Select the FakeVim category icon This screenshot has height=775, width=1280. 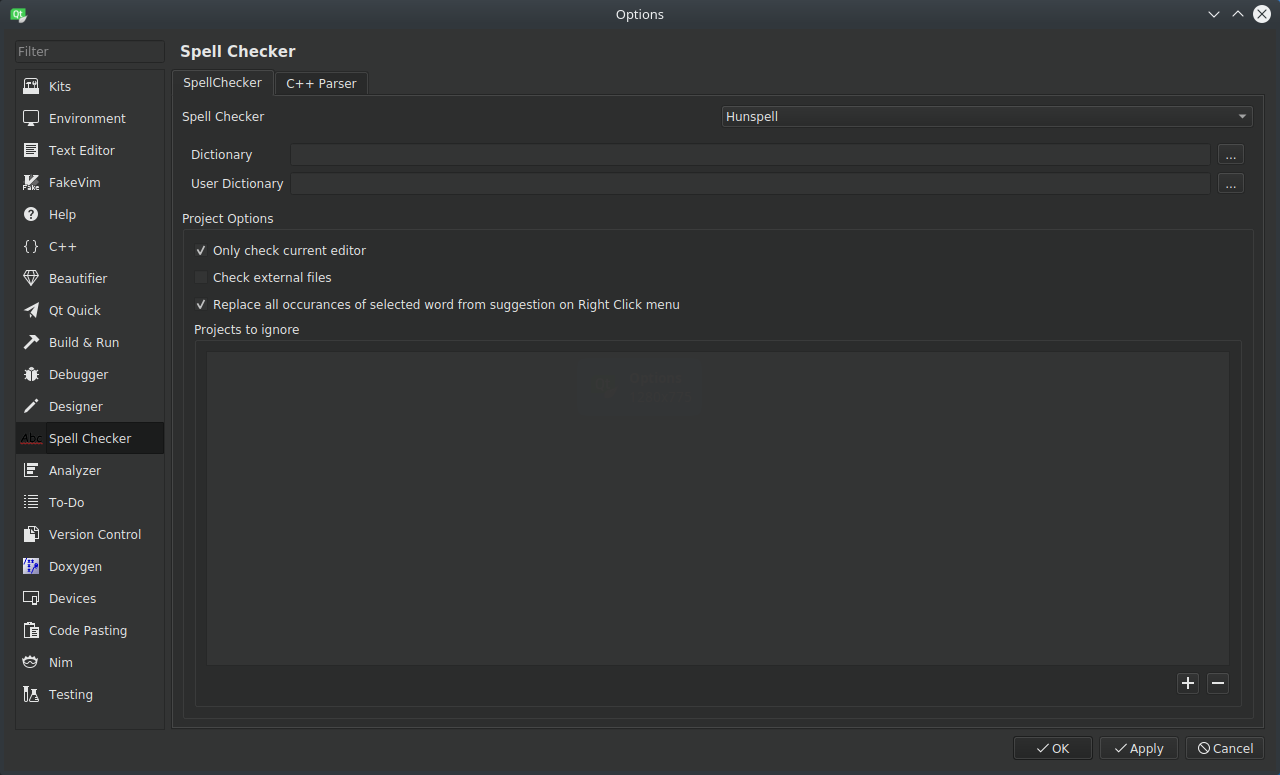tap(31, 183)
